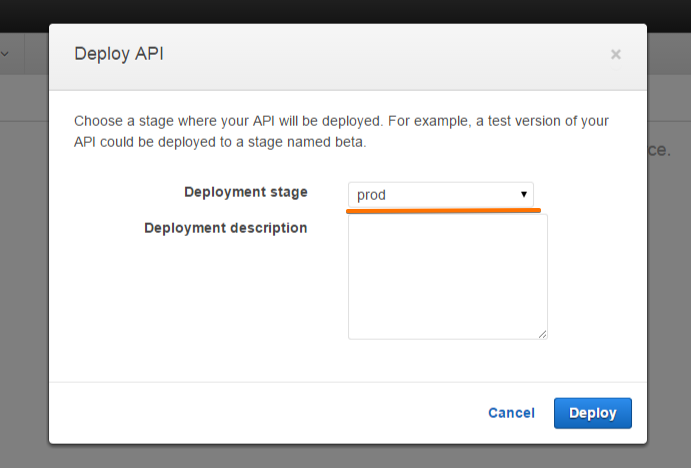Screen dimensions: 691x468
Task: Click the orange underline below the stage selector
Action: [444, 211]
